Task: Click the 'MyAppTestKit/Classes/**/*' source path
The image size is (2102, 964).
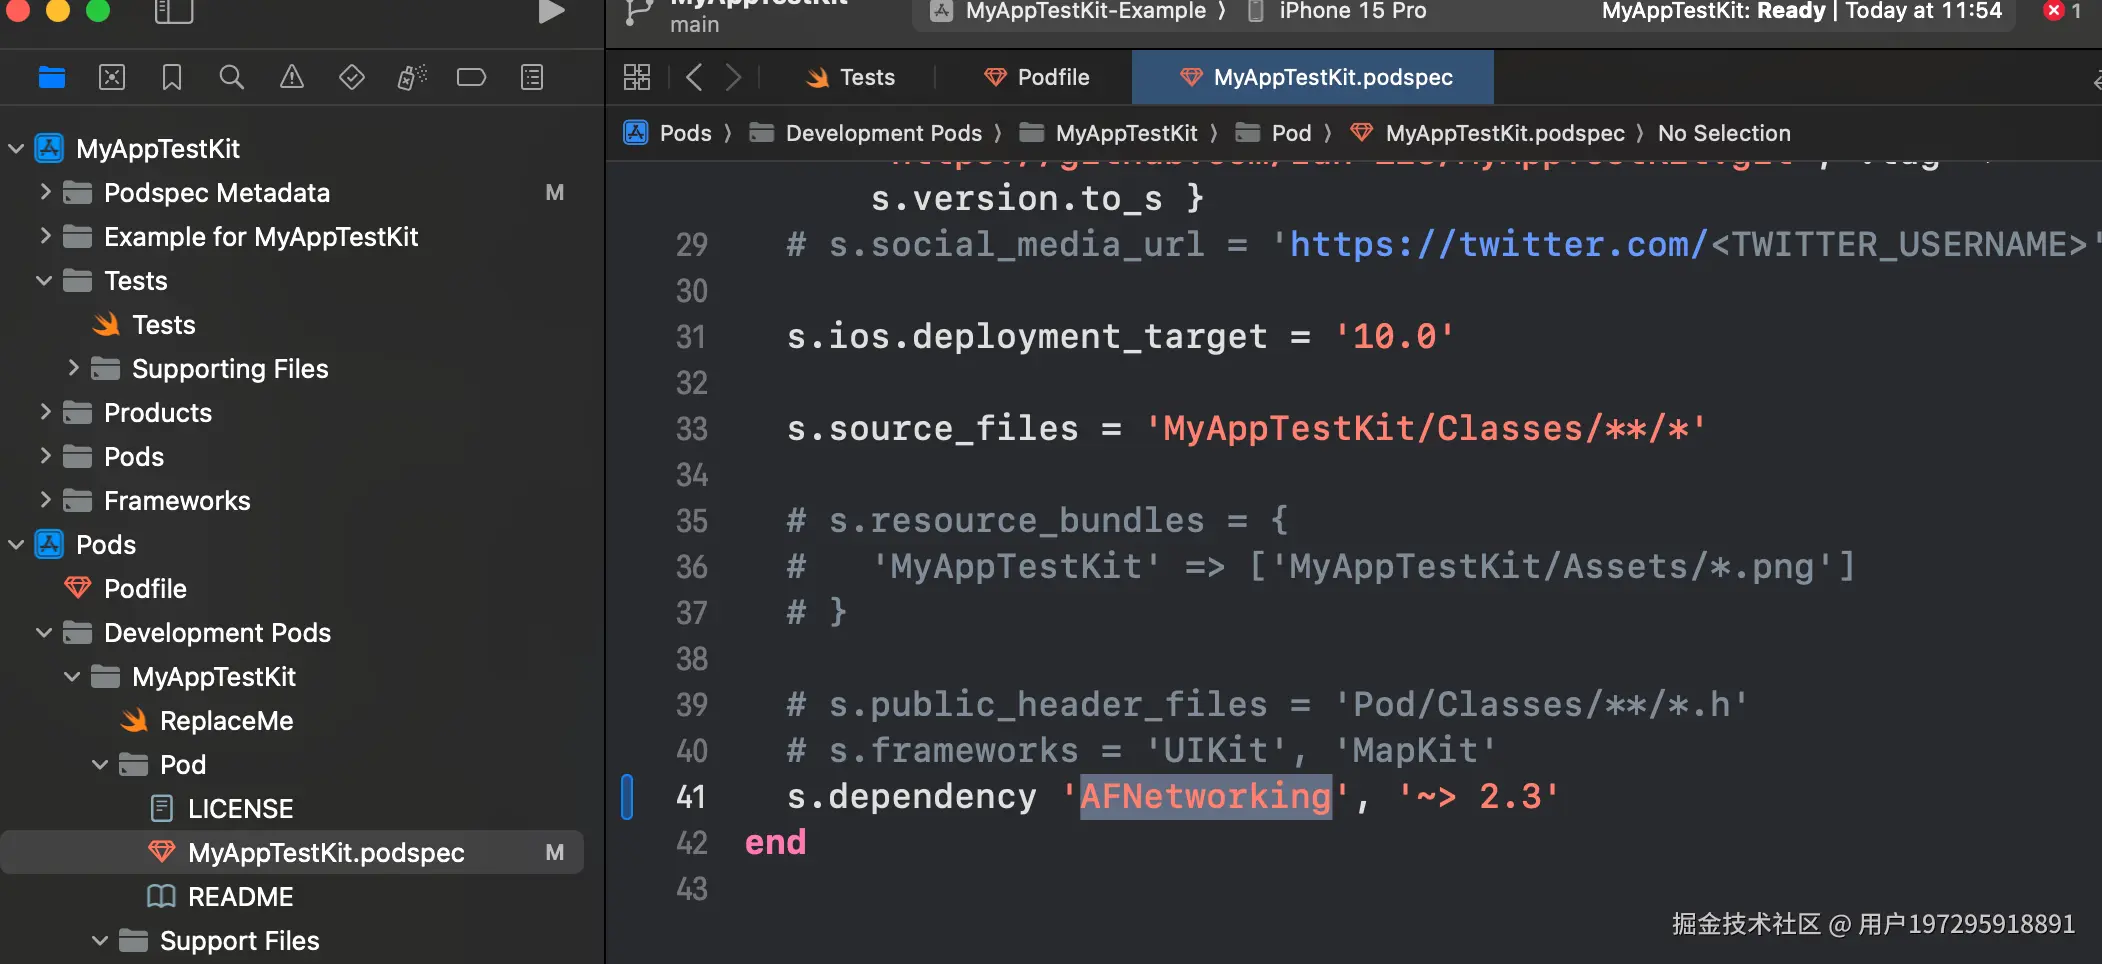Action: click(1426, 429)
